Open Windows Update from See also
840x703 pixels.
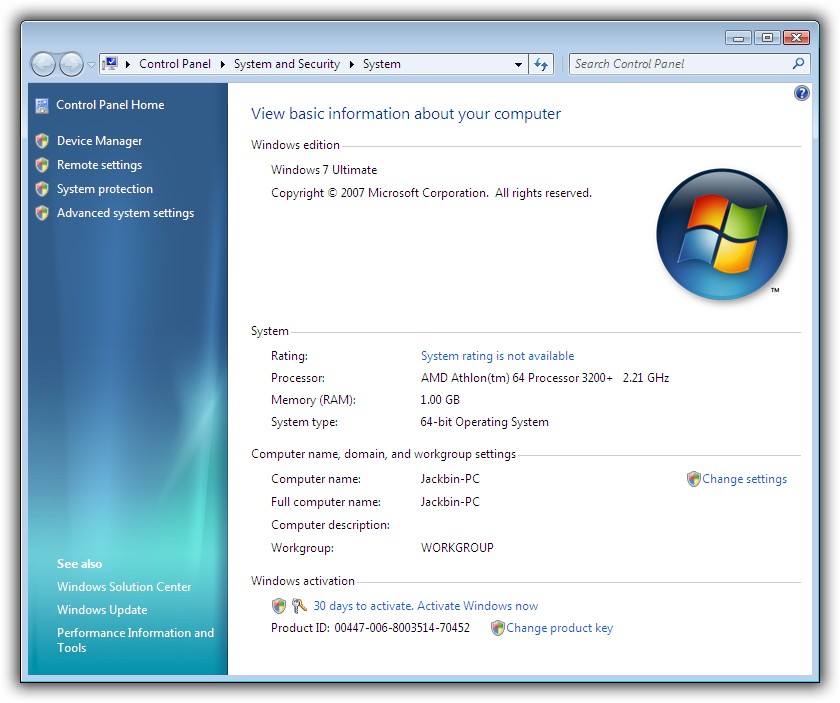[102, 609]
